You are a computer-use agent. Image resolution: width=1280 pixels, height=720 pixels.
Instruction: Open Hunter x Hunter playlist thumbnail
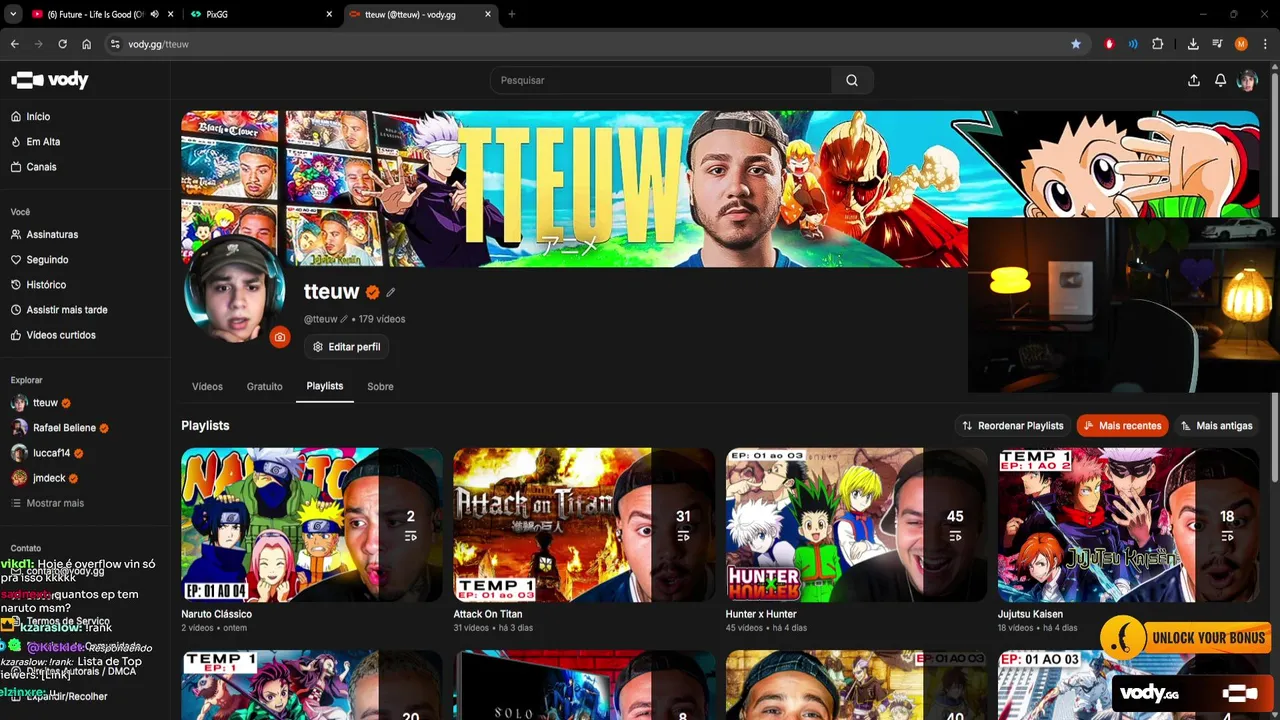(856, 525)
